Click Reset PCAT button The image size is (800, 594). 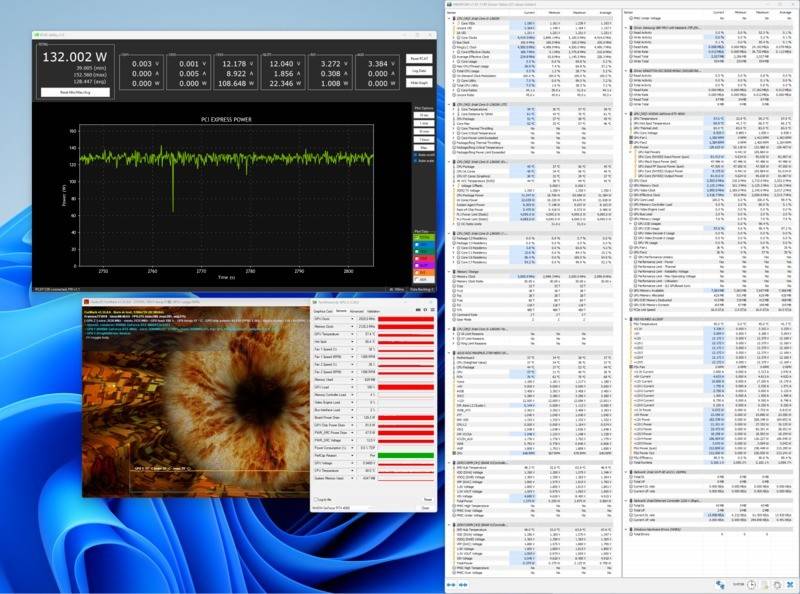[419, 59]
